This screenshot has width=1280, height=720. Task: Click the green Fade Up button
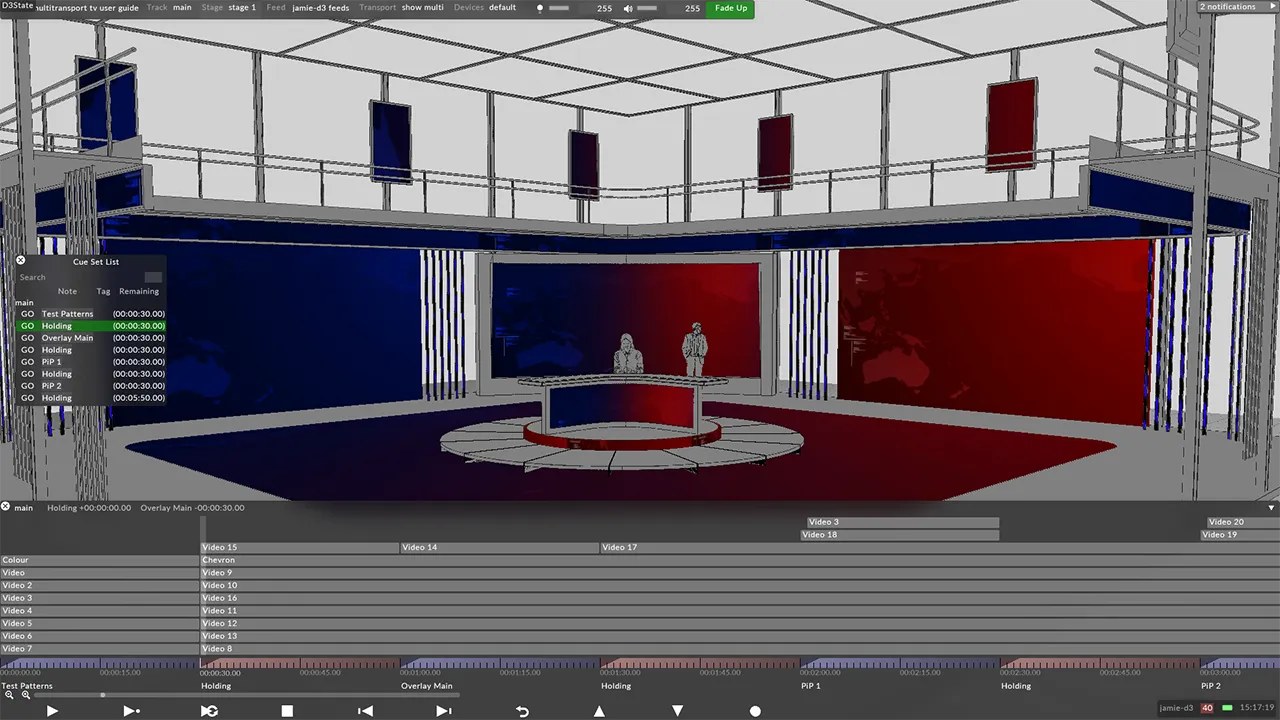pyautogui.click(x=730, y=8)
